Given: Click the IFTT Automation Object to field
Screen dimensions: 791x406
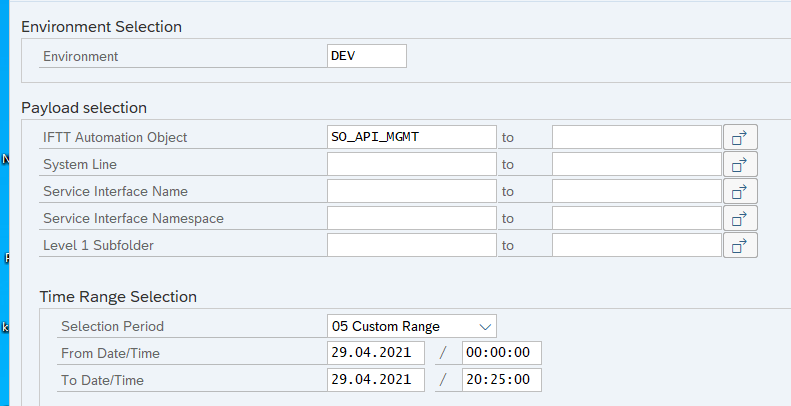Looking at the screenshot, I should (x=636, y=137).
